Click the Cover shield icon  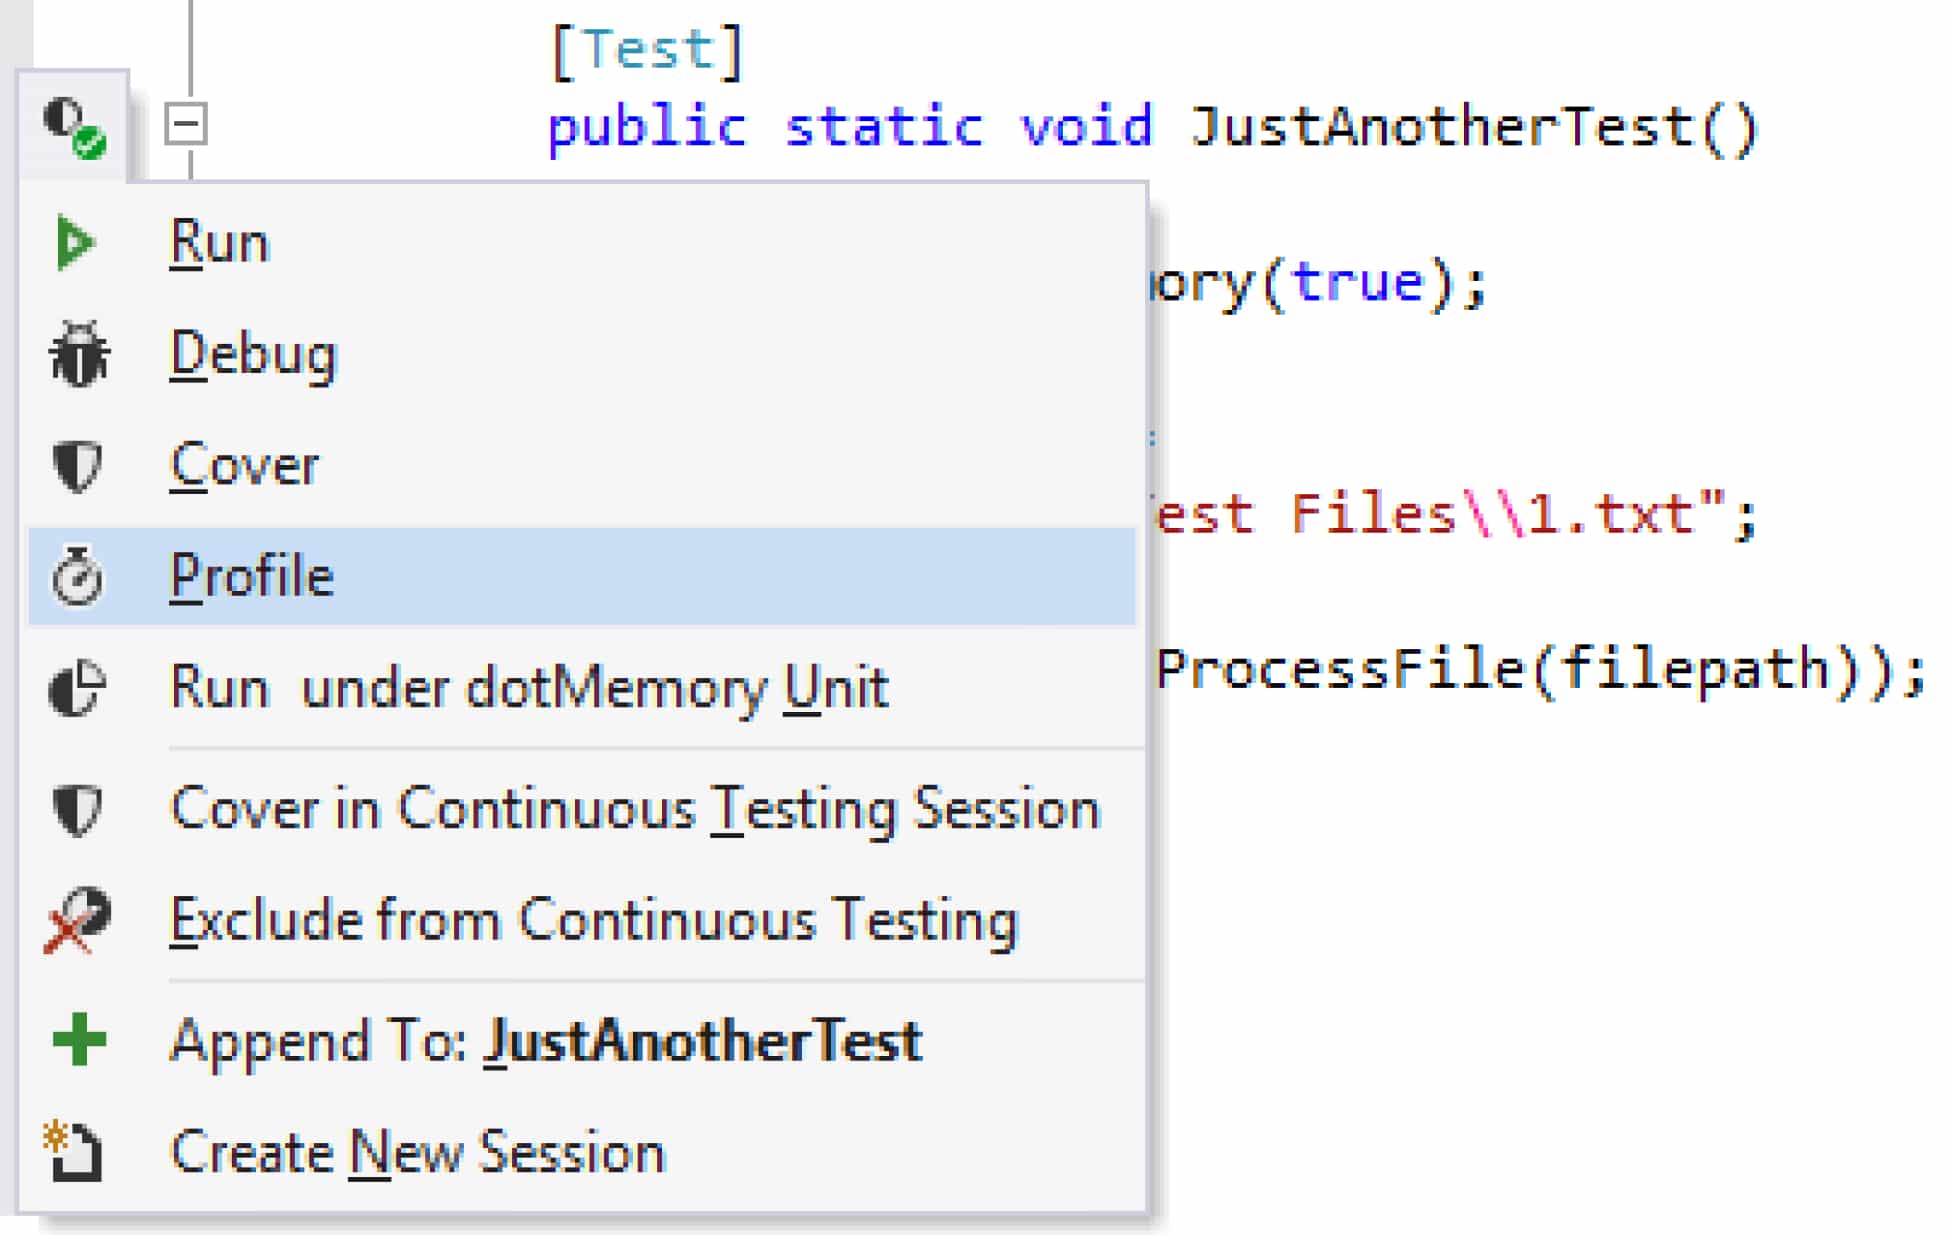click(x=78, y=463)
